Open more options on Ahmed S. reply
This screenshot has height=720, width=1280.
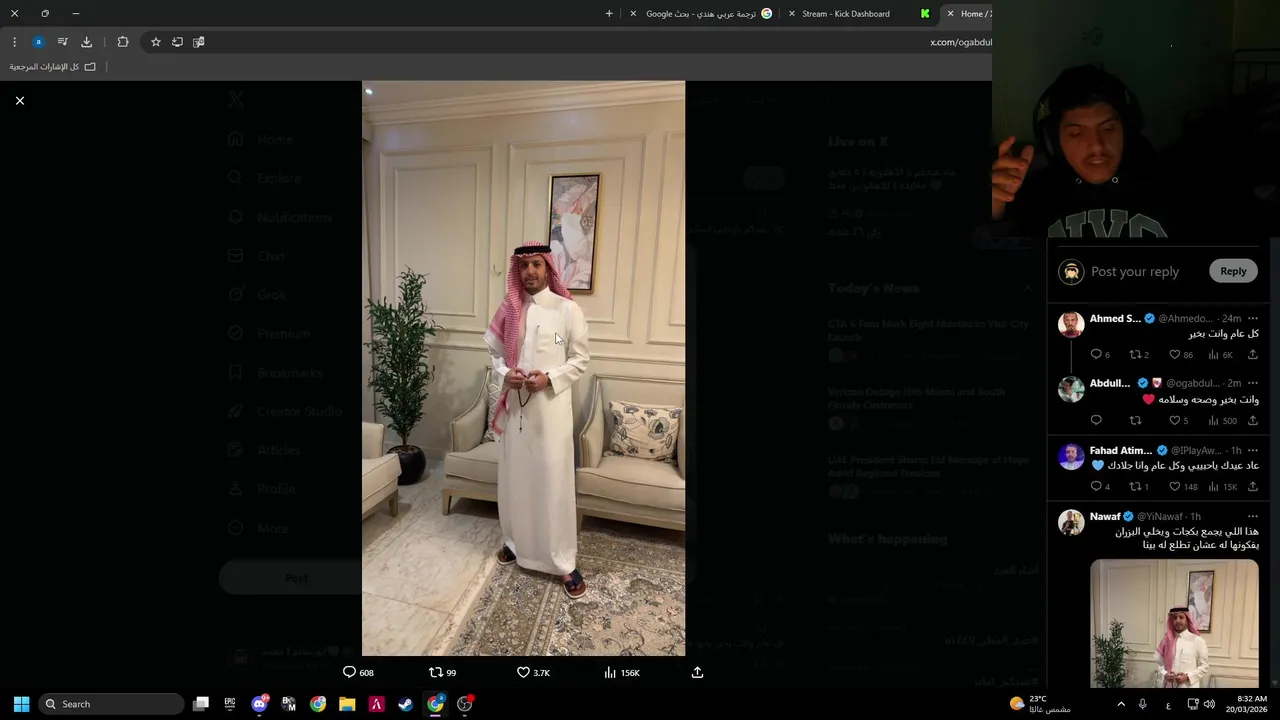[1252, 319]
